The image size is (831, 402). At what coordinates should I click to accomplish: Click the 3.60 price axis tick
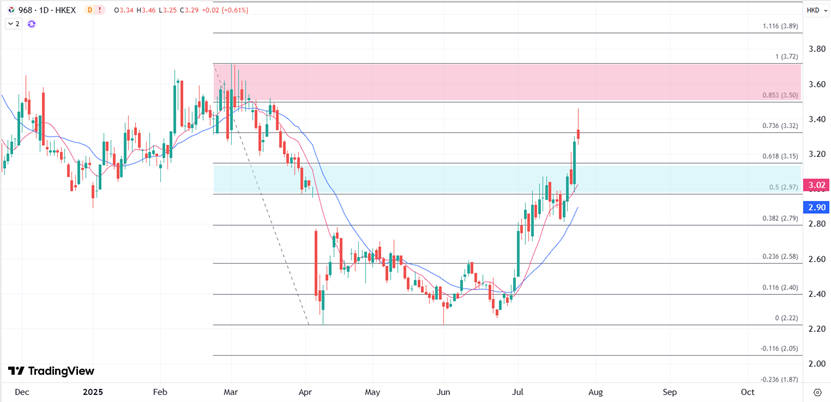[x=815, y=84]
